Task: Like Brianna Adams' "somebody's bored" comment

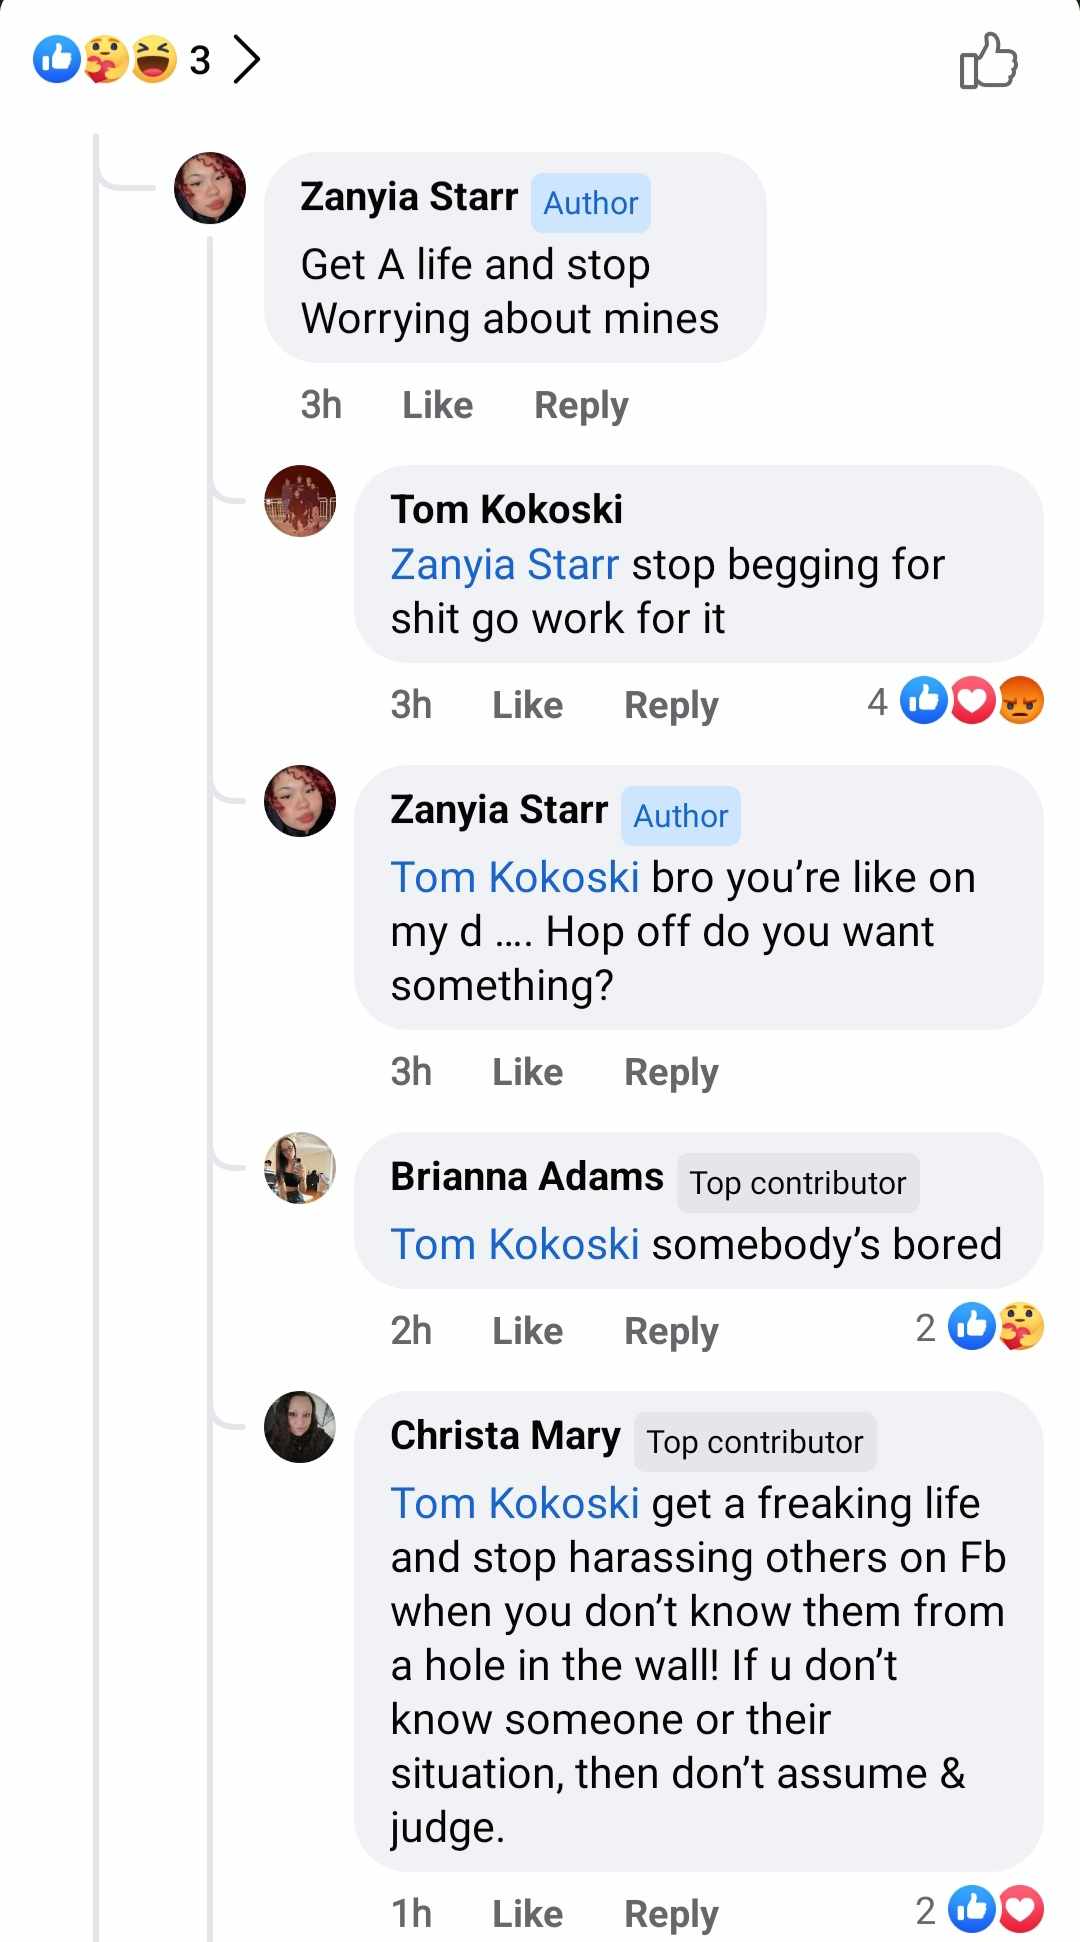Action: pos(527,1331)
